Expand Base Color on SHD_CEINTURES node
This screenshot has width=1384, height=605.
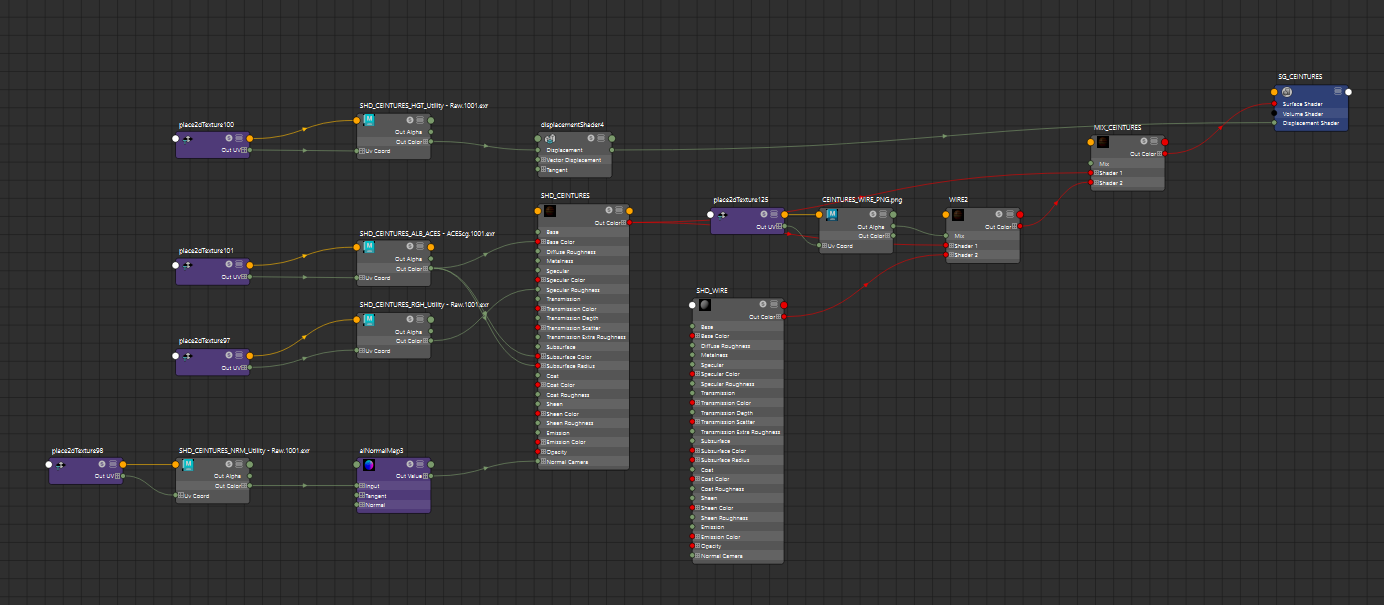543,242
